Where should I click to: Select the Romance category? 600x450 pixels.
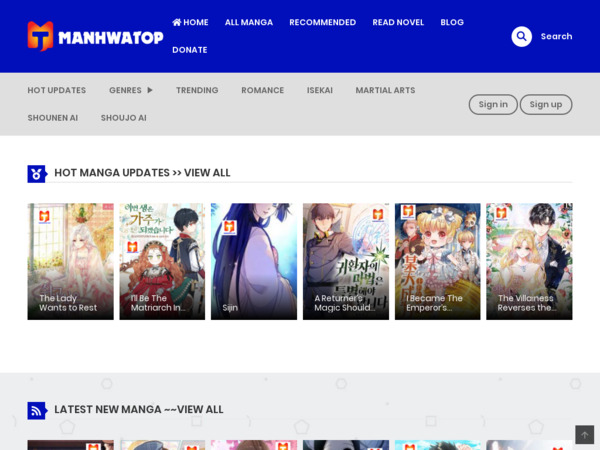[x=262, y=90]
